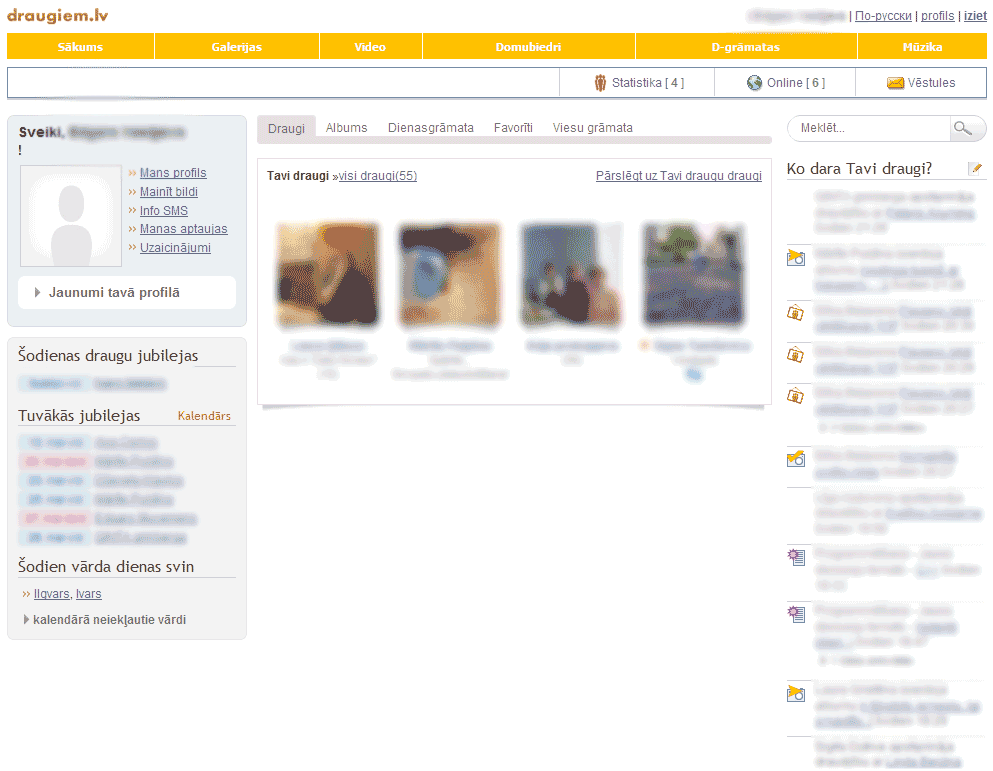
Task: Switch language with По-русски link
Action: click(x=883, y=16)
